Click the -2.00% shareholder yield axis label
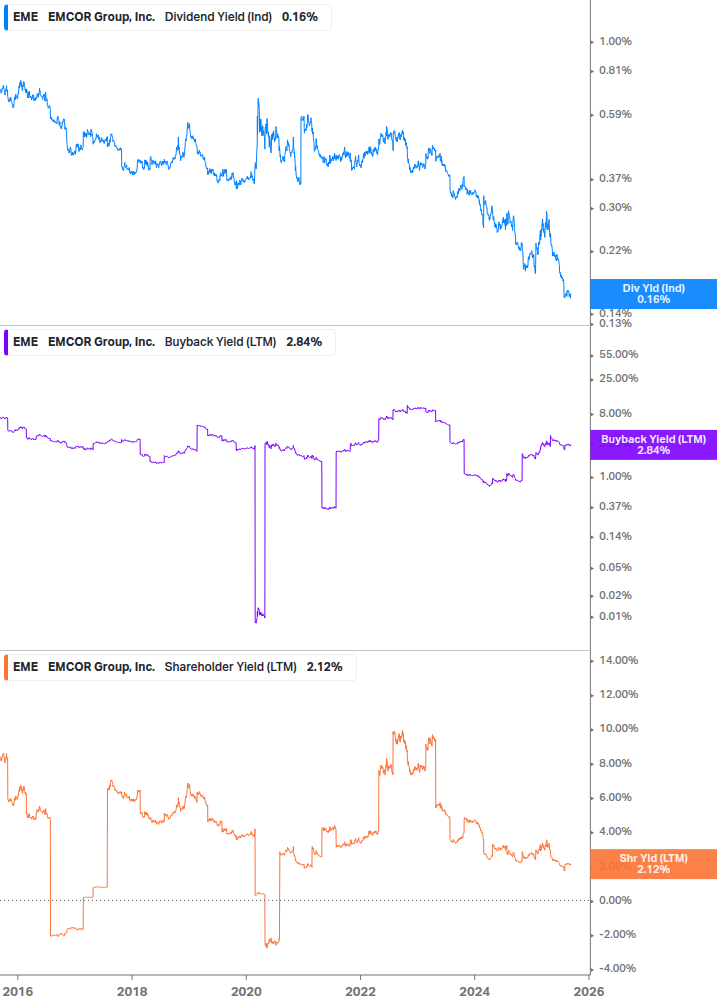Image resolution: width=717 pixels, height=1005 pixels. click(x=616, y=934)
